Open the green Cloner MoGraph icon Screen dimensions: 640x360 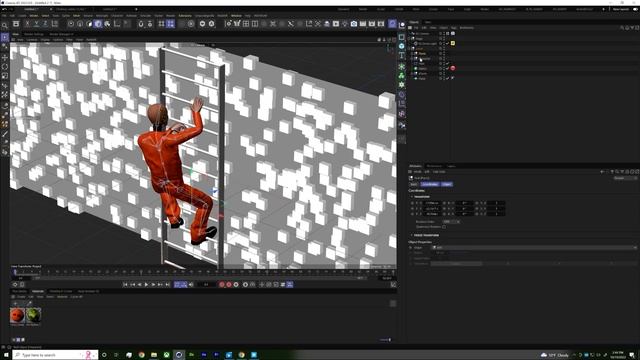pyautogui.click(x=402, y=76)
